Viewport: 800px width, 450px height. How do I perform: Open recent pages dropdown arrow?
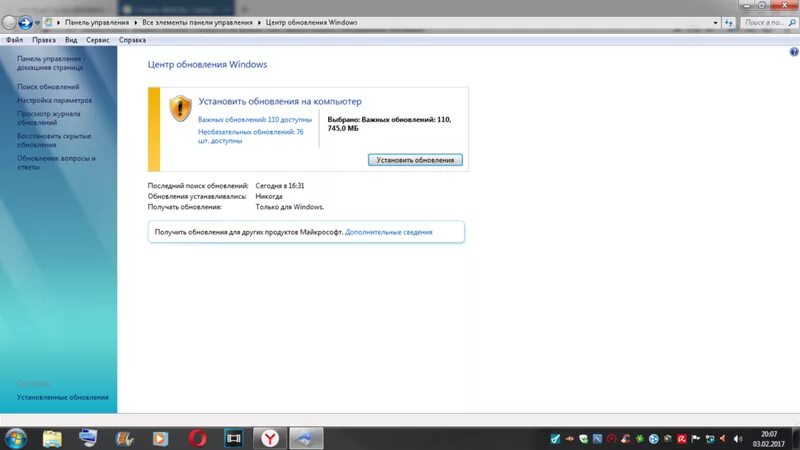[x=37, y=23]
